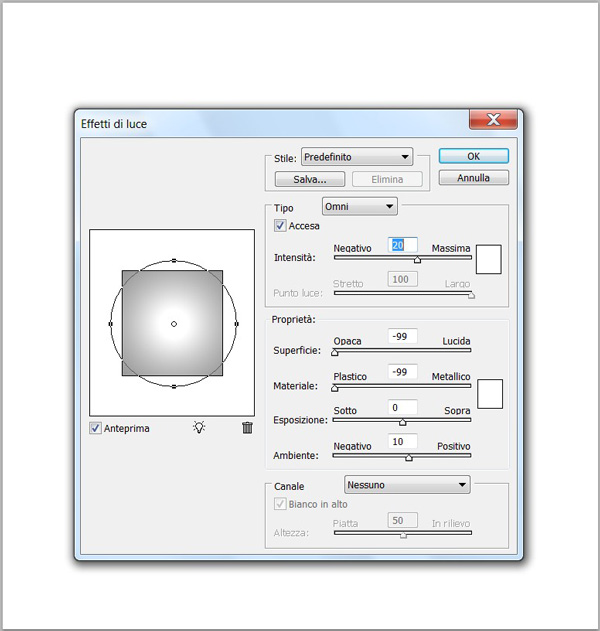Click the left handle of light circle

(110, 324)
